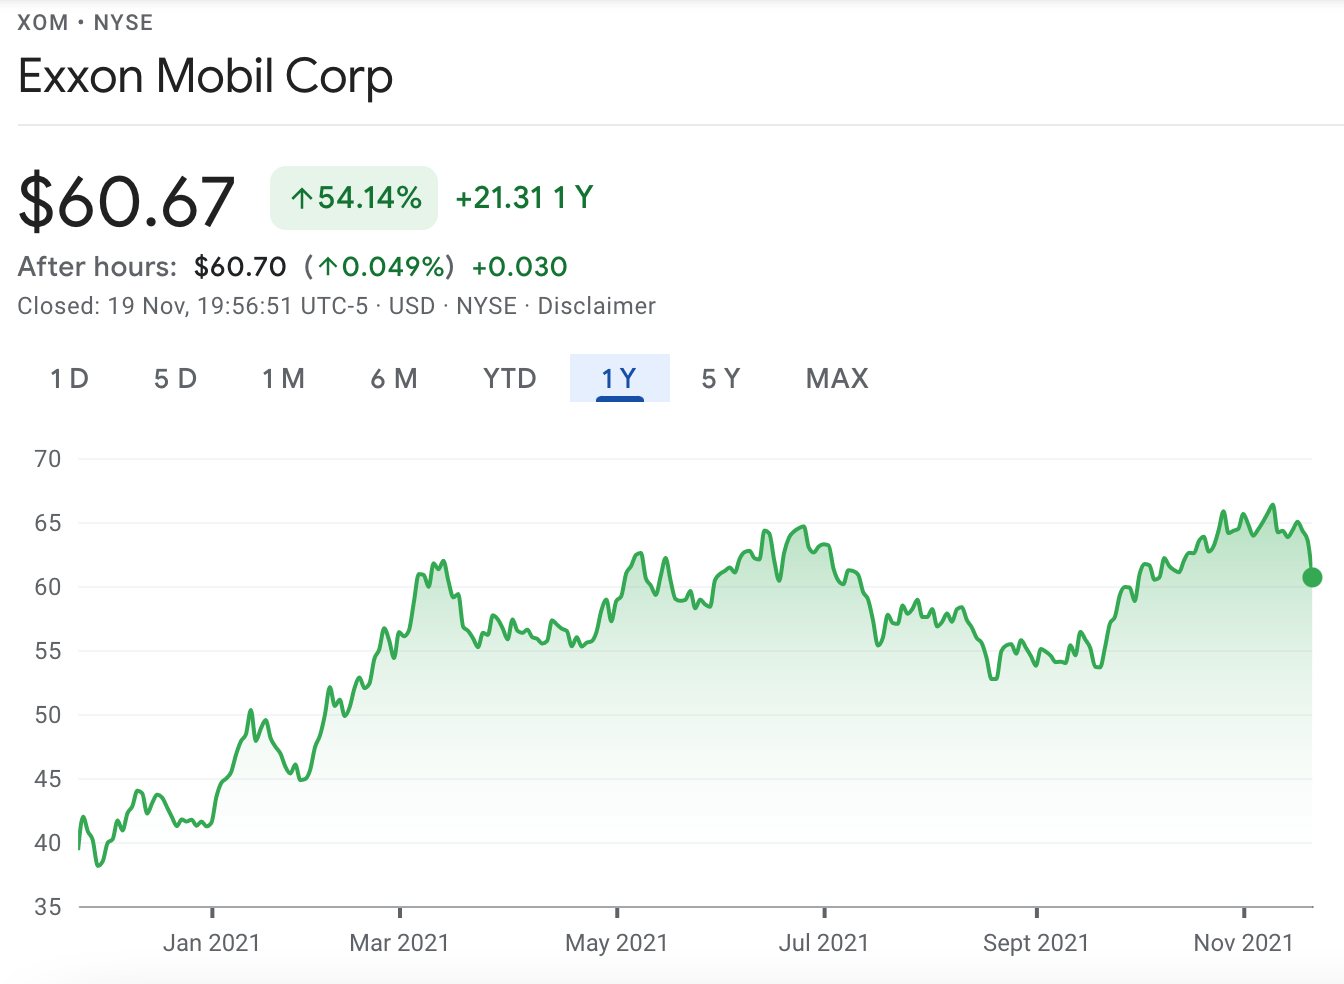This screenshot has width=1344, height=984.
Task: Click the currently active 1Y tab
Action: [x=619, y=378]
